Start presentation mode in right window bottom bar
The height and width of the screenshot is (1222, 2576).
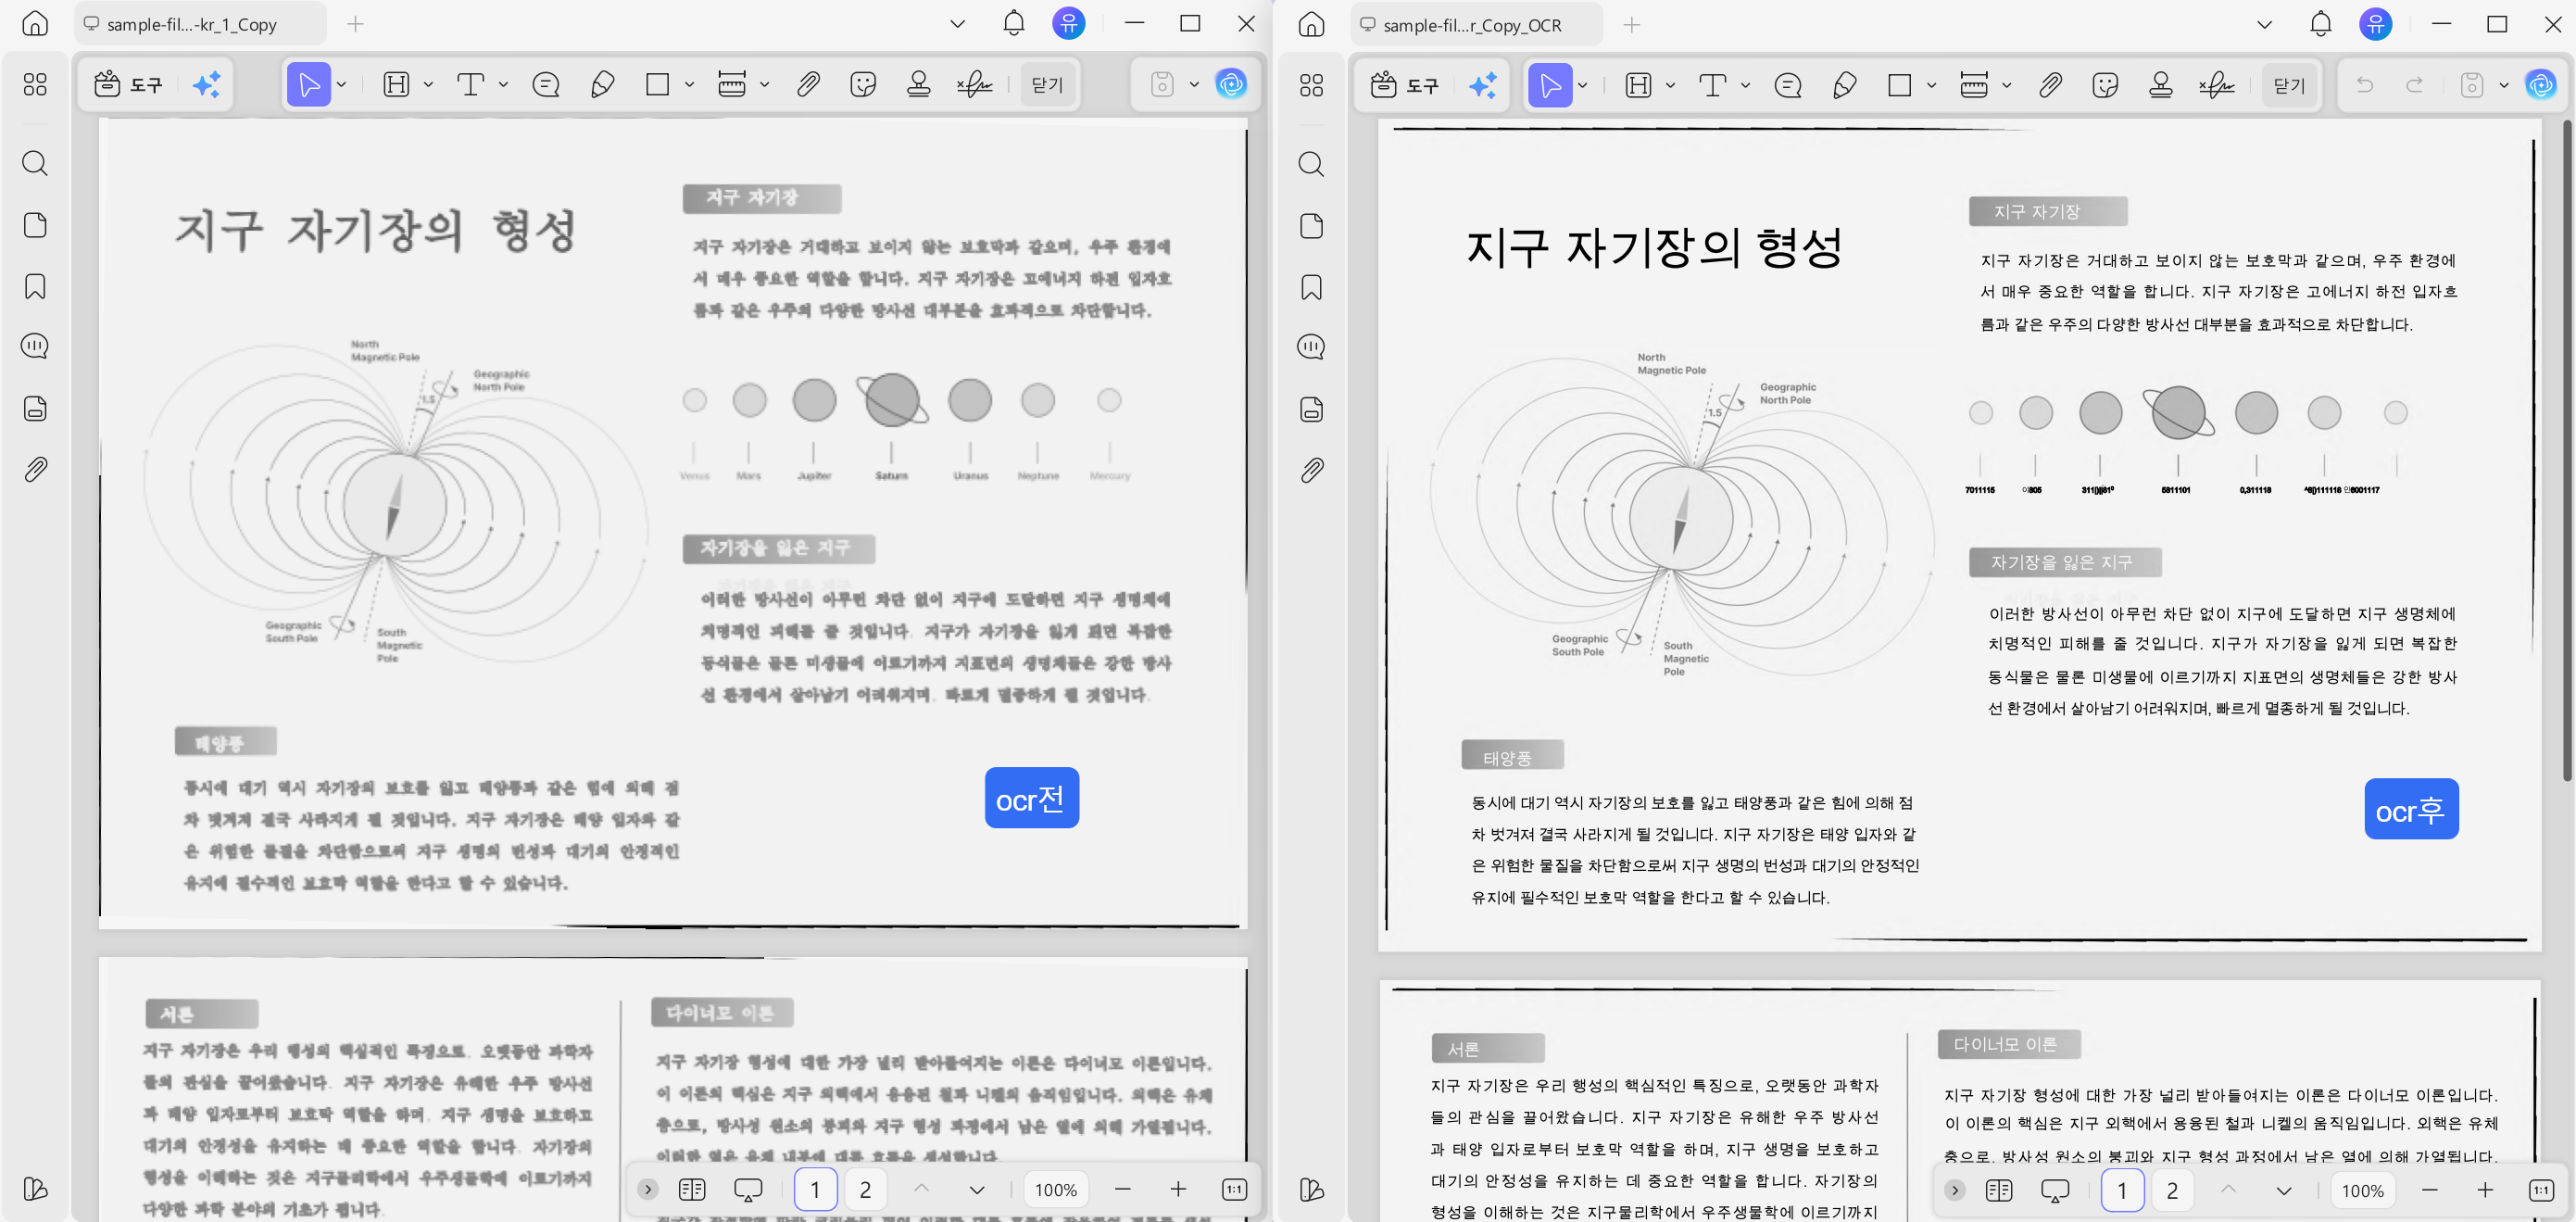click(2055, 1190)
